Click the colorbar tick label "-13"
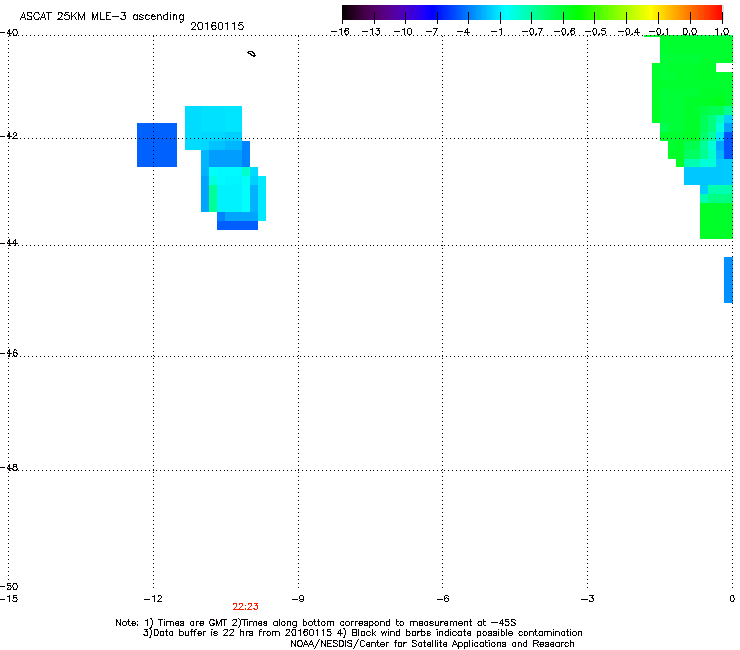740x650 pixels. point(371,32)
